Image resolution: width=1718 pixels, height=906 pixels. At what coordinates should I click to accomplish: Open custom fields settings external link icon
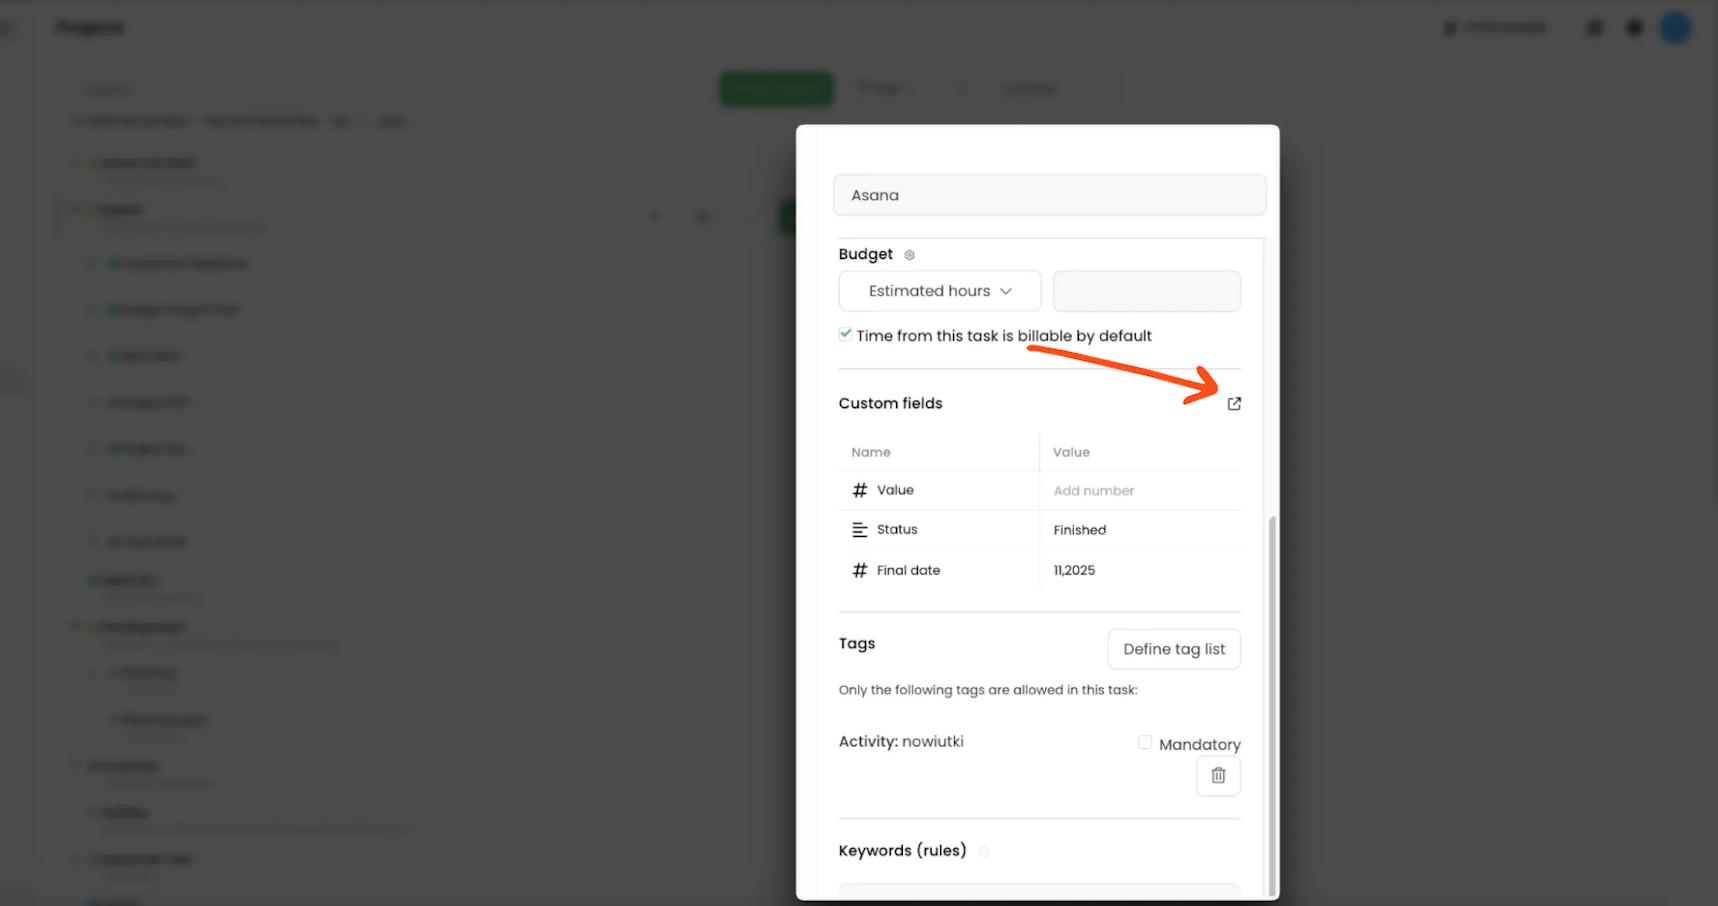coord(1234,404)
